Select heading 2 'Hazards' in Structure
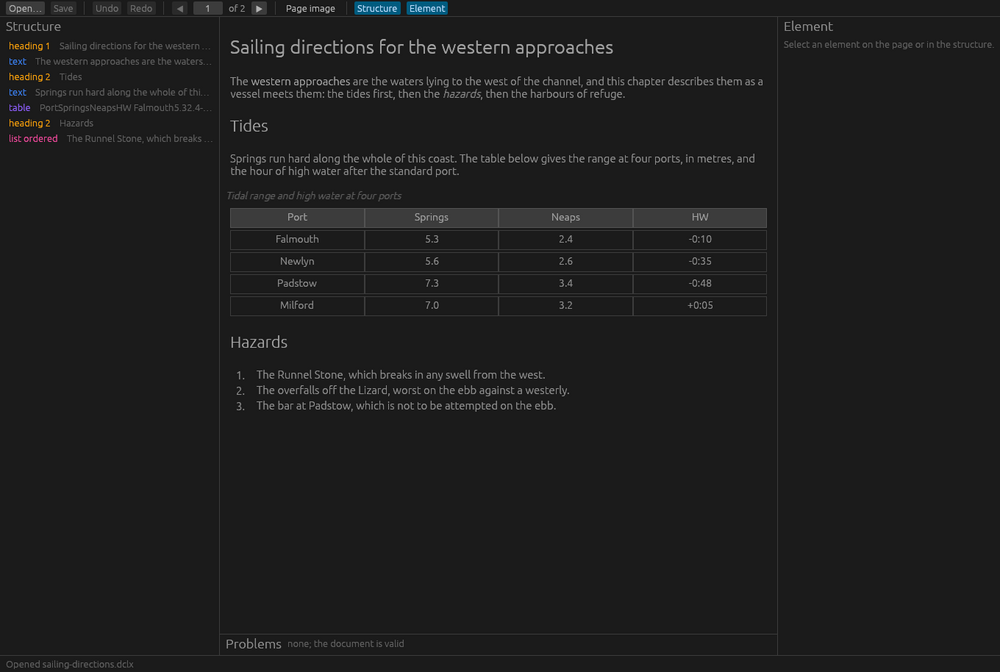 point(109,123)
